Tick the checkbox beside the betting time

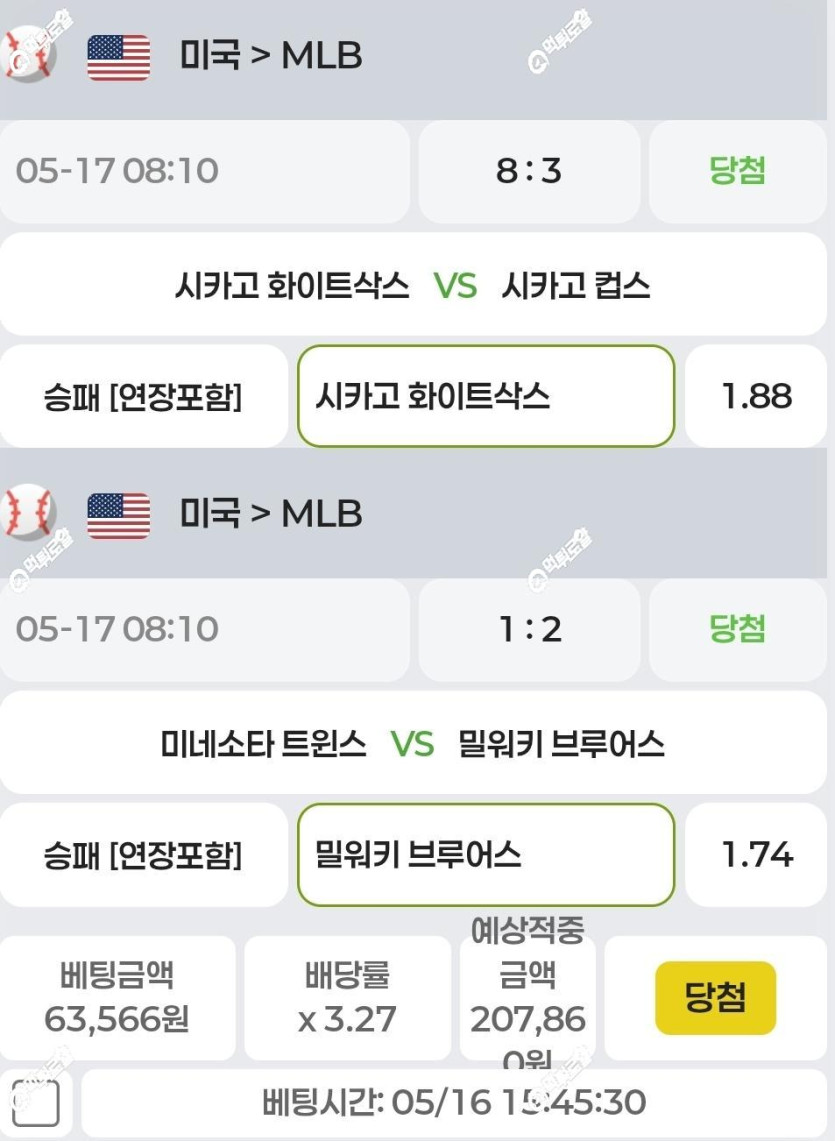(36, 1103)
